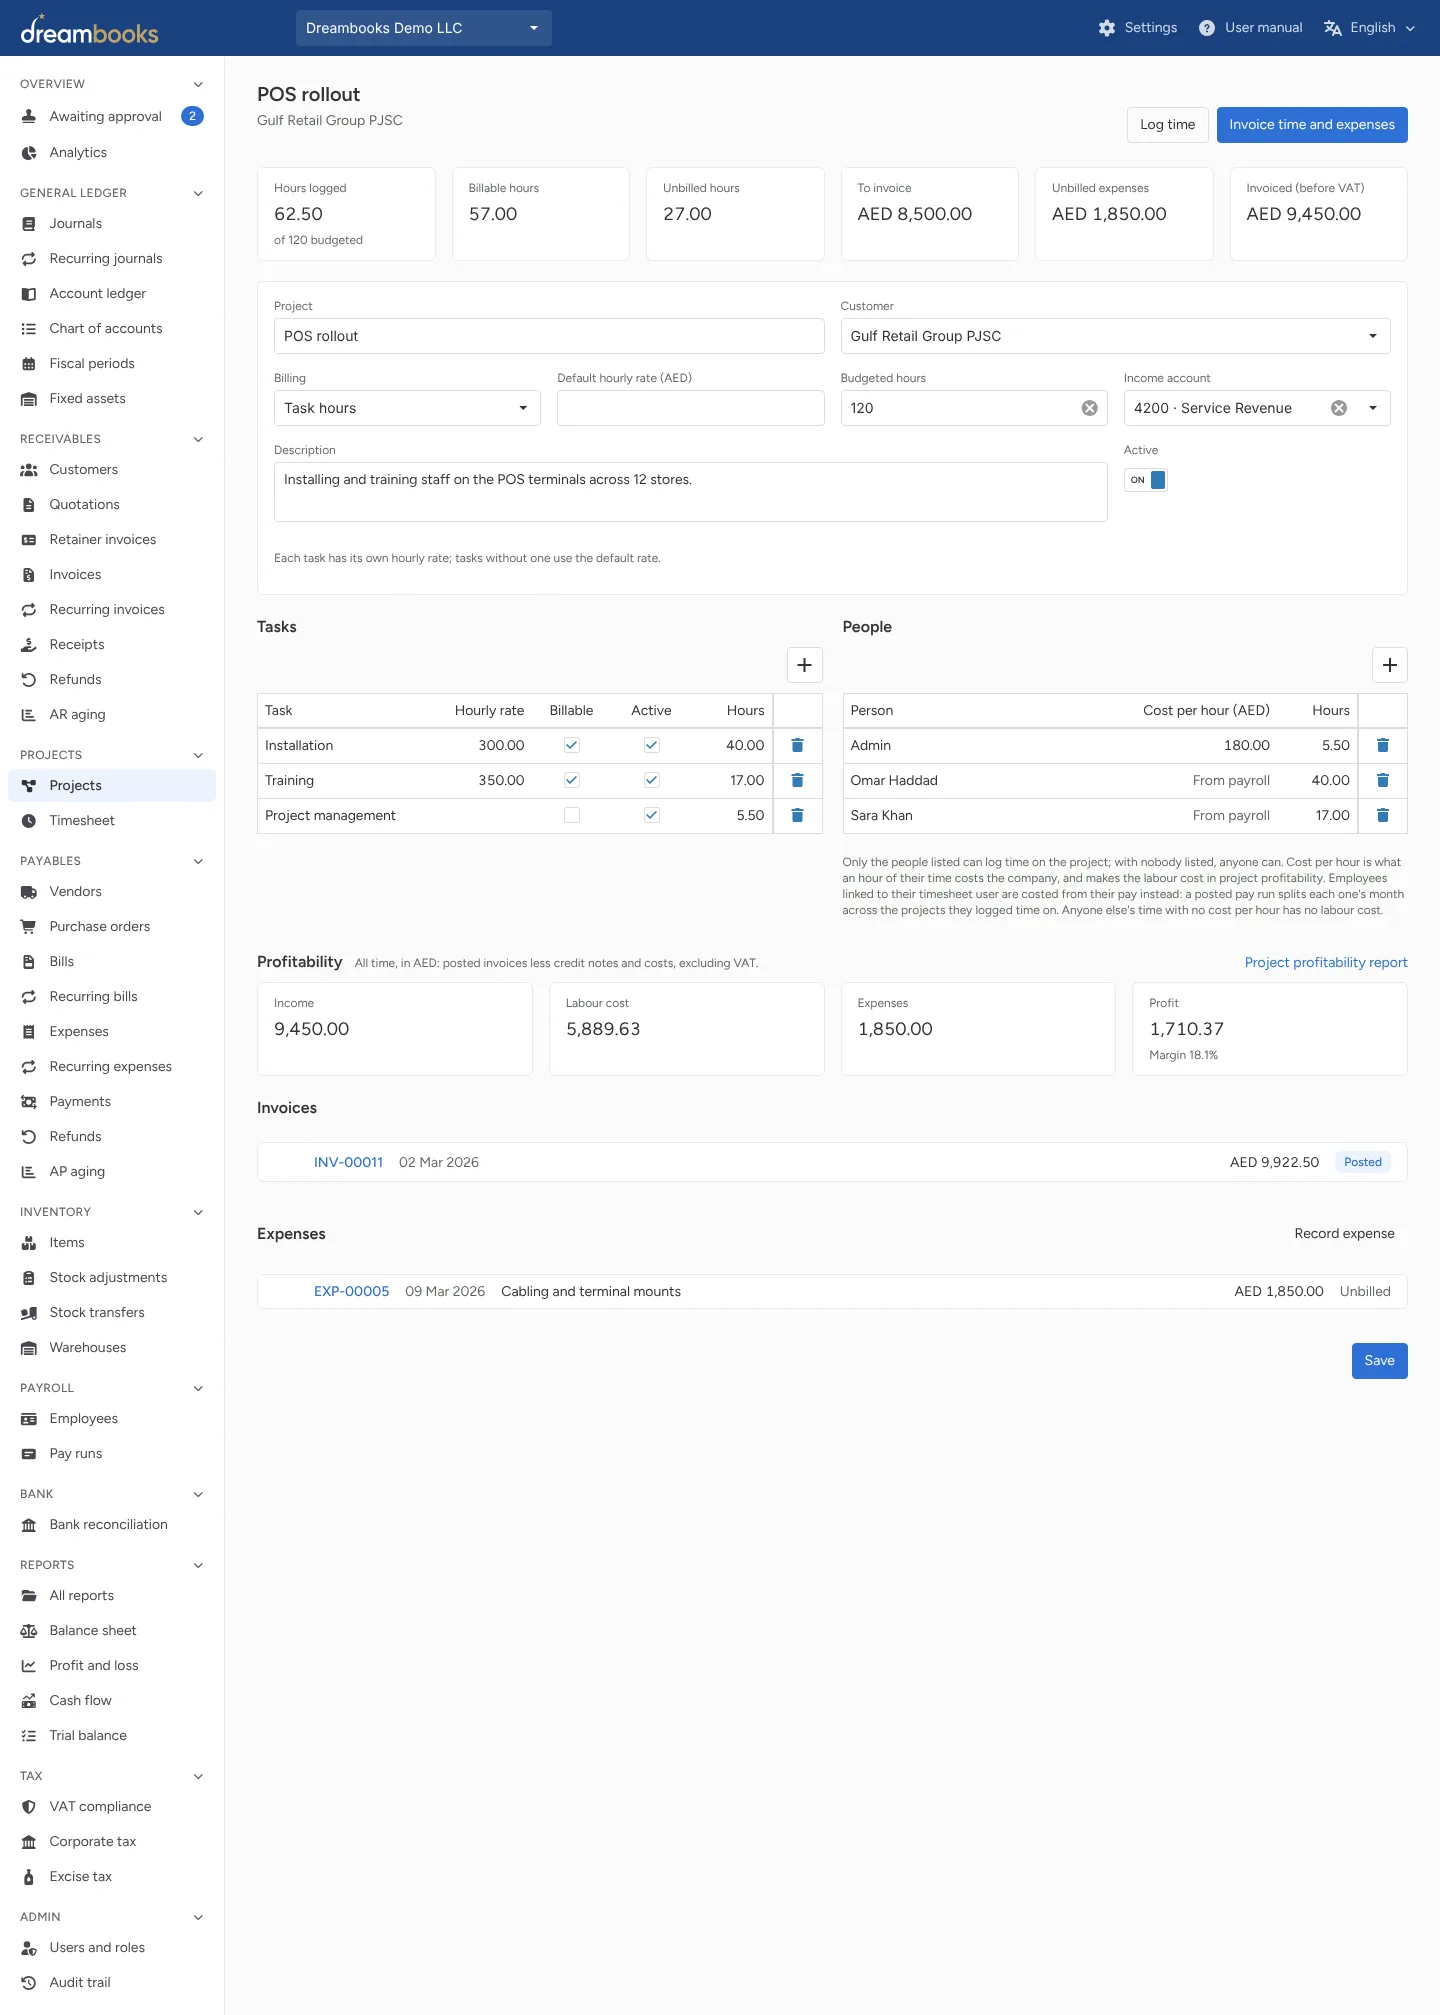Uncheck Active for Project management task
1440x2015 pixels.
651,815
